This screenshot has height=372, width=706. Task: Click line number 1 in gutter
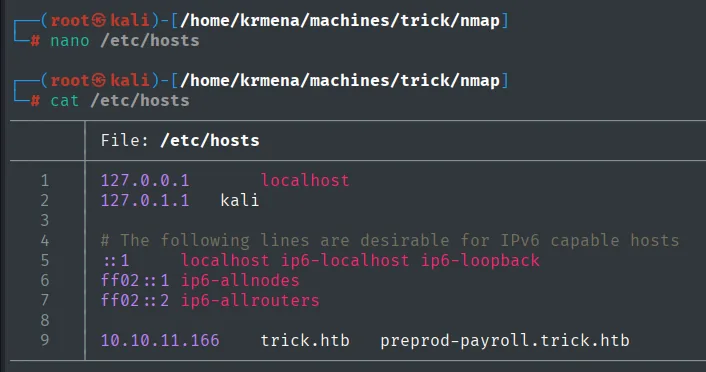tap(45, 181)
